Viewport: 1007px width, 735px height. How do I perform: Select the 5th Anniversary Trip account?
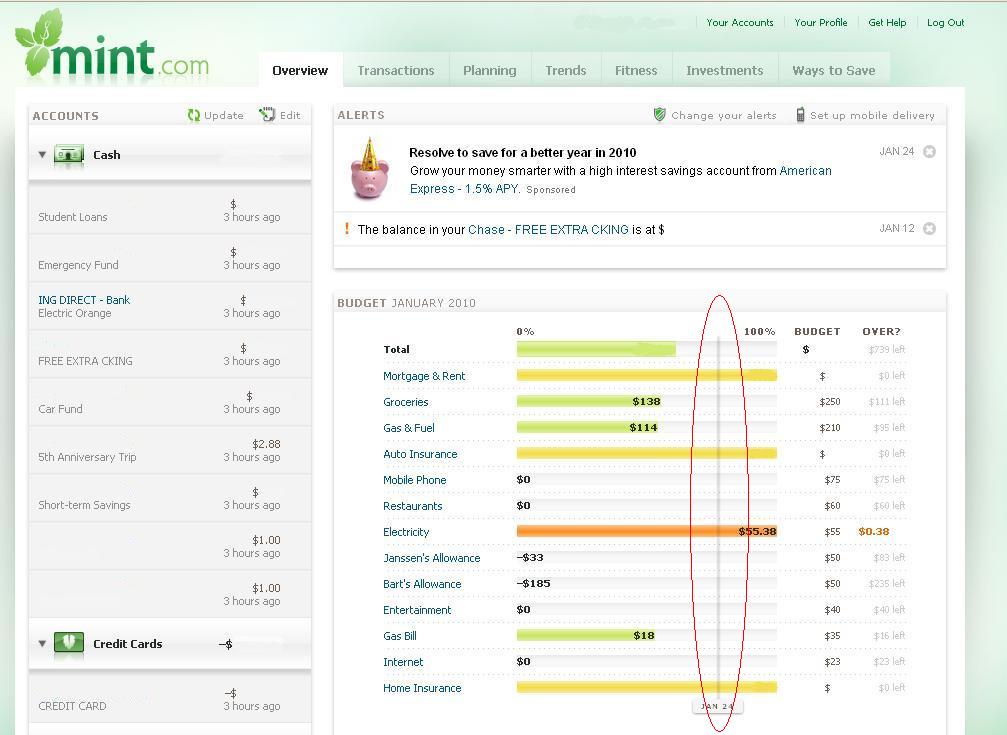[x=170, y=450]
